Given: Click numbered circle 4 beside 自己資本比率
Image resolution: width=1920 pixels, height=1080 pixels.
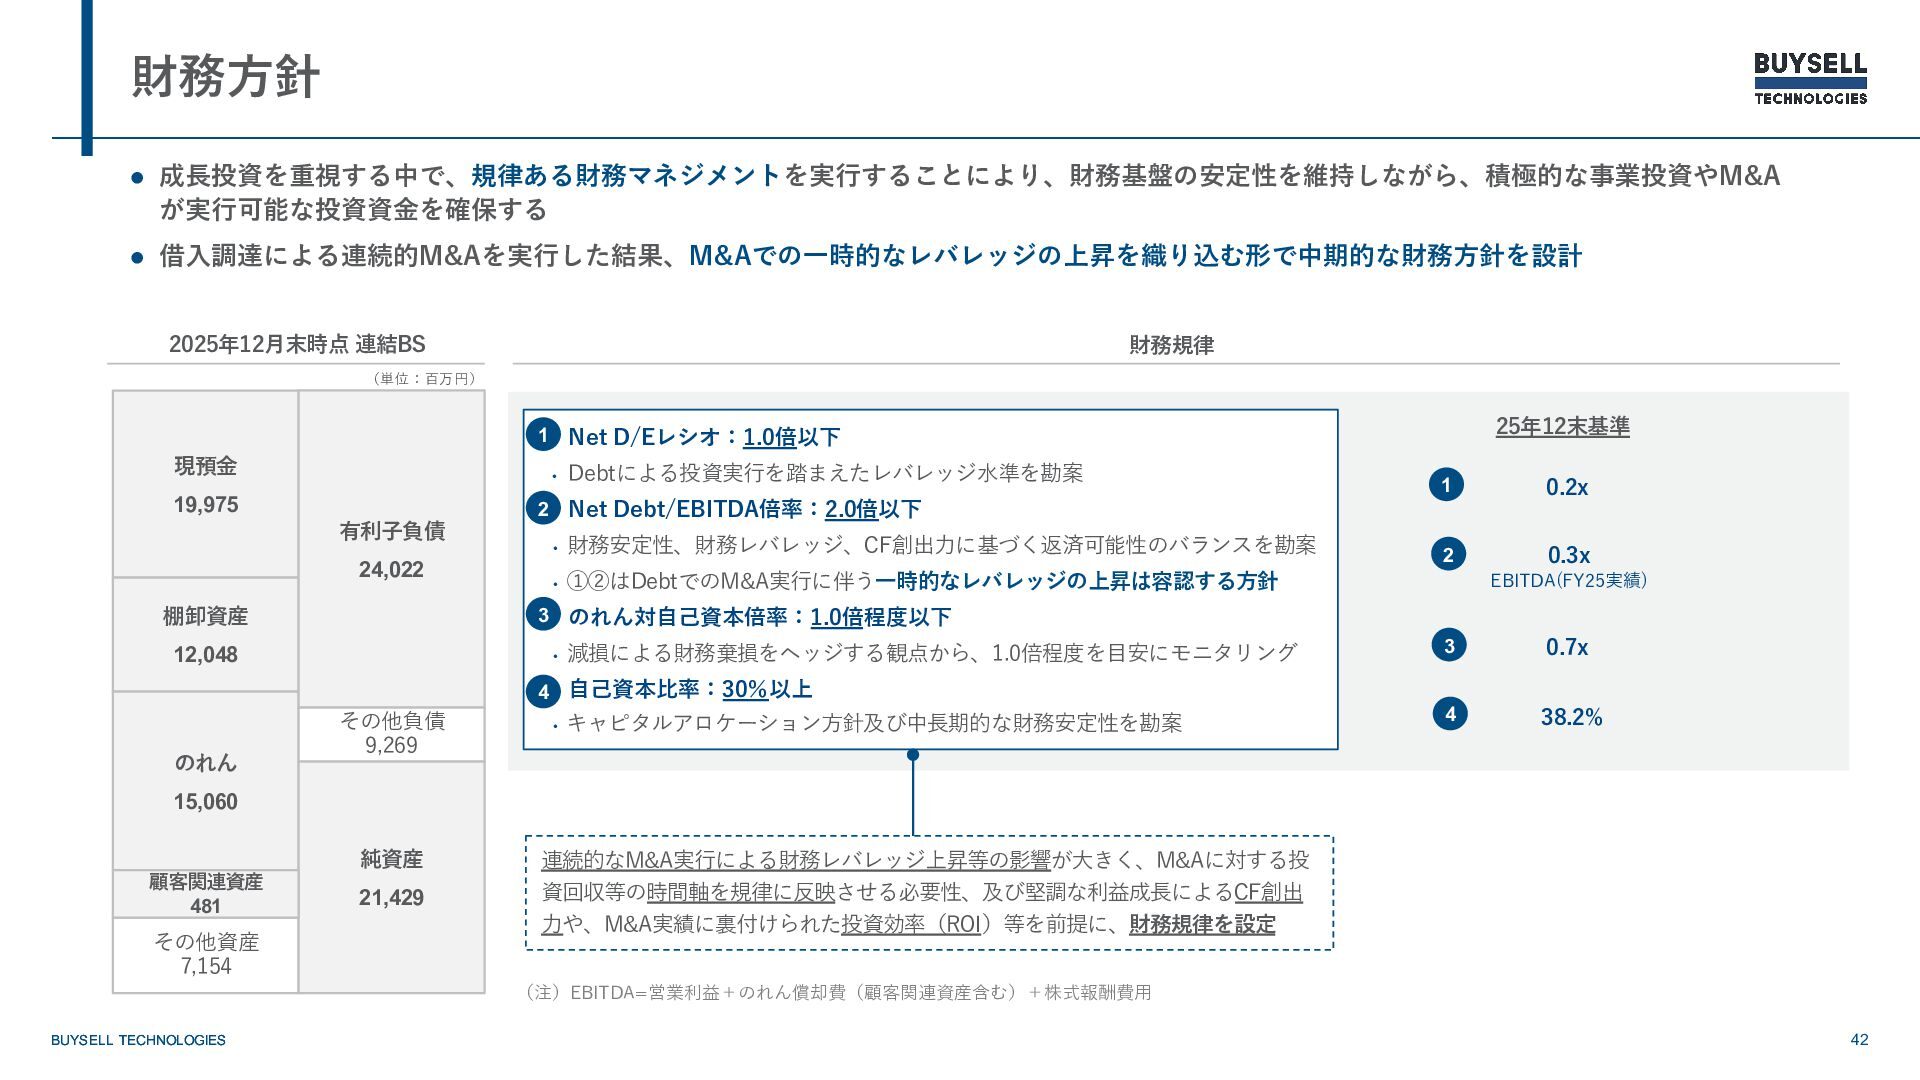Looking at the screenshot, I should [x=543, y=690].
